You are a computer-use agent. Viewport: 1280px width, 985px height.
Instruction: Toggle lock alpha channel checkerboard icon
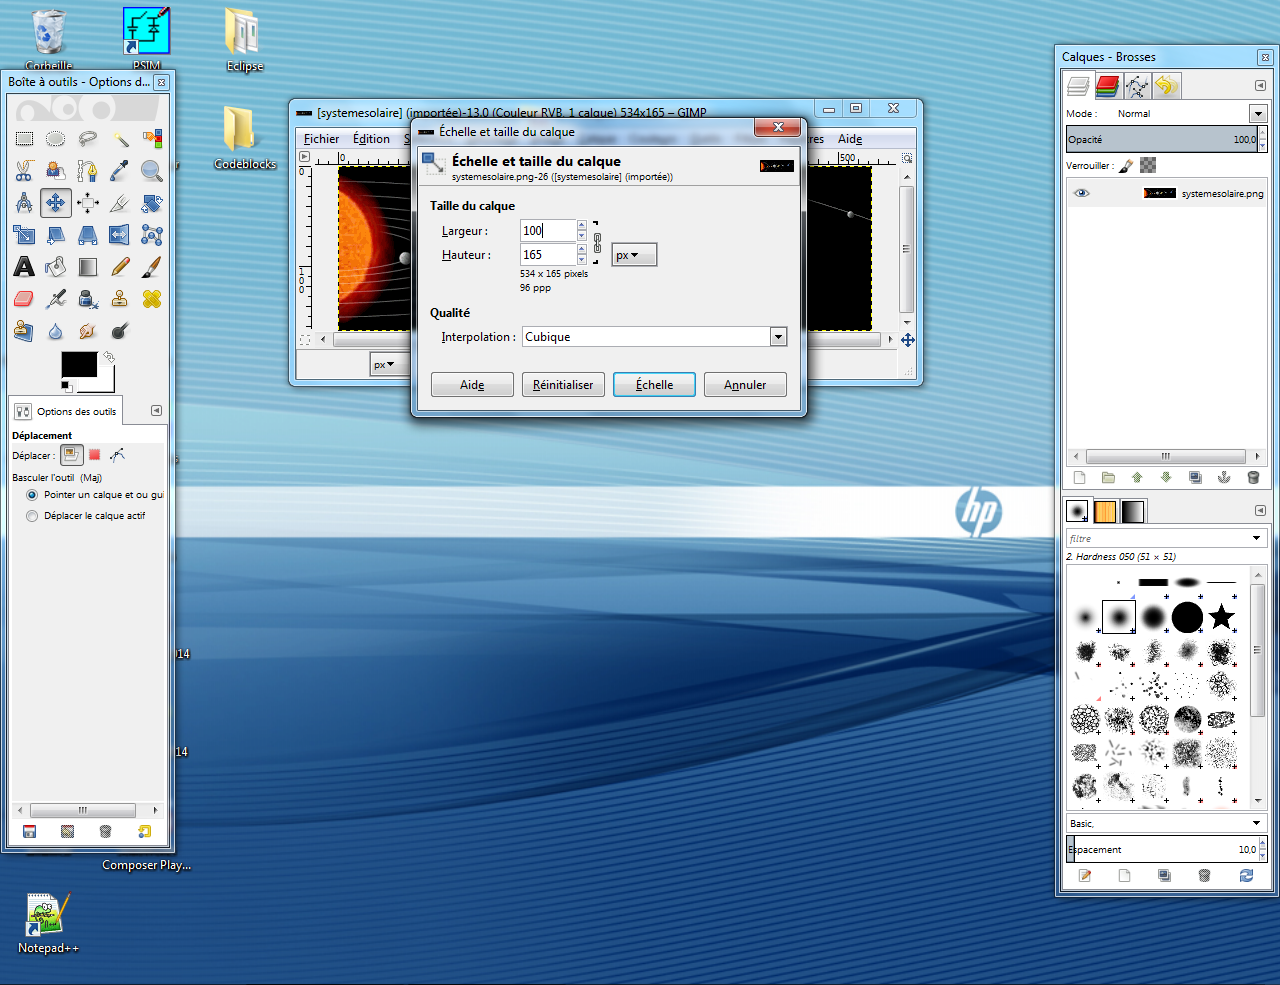[x=1148, y=166]
